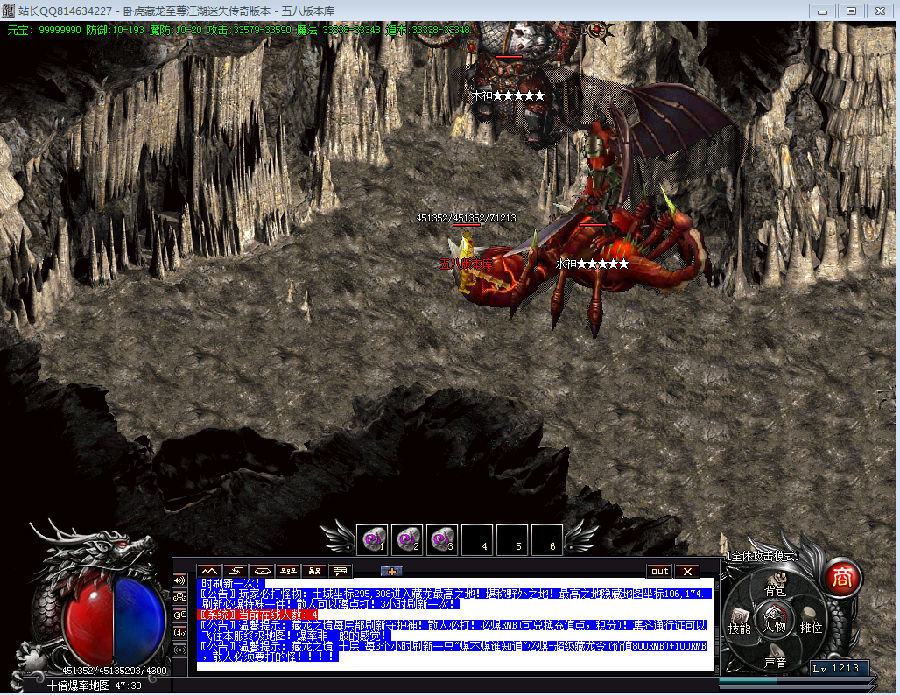Minimize the game window
The width and height of the screenshot is (900, 695).
click(822, 11)
